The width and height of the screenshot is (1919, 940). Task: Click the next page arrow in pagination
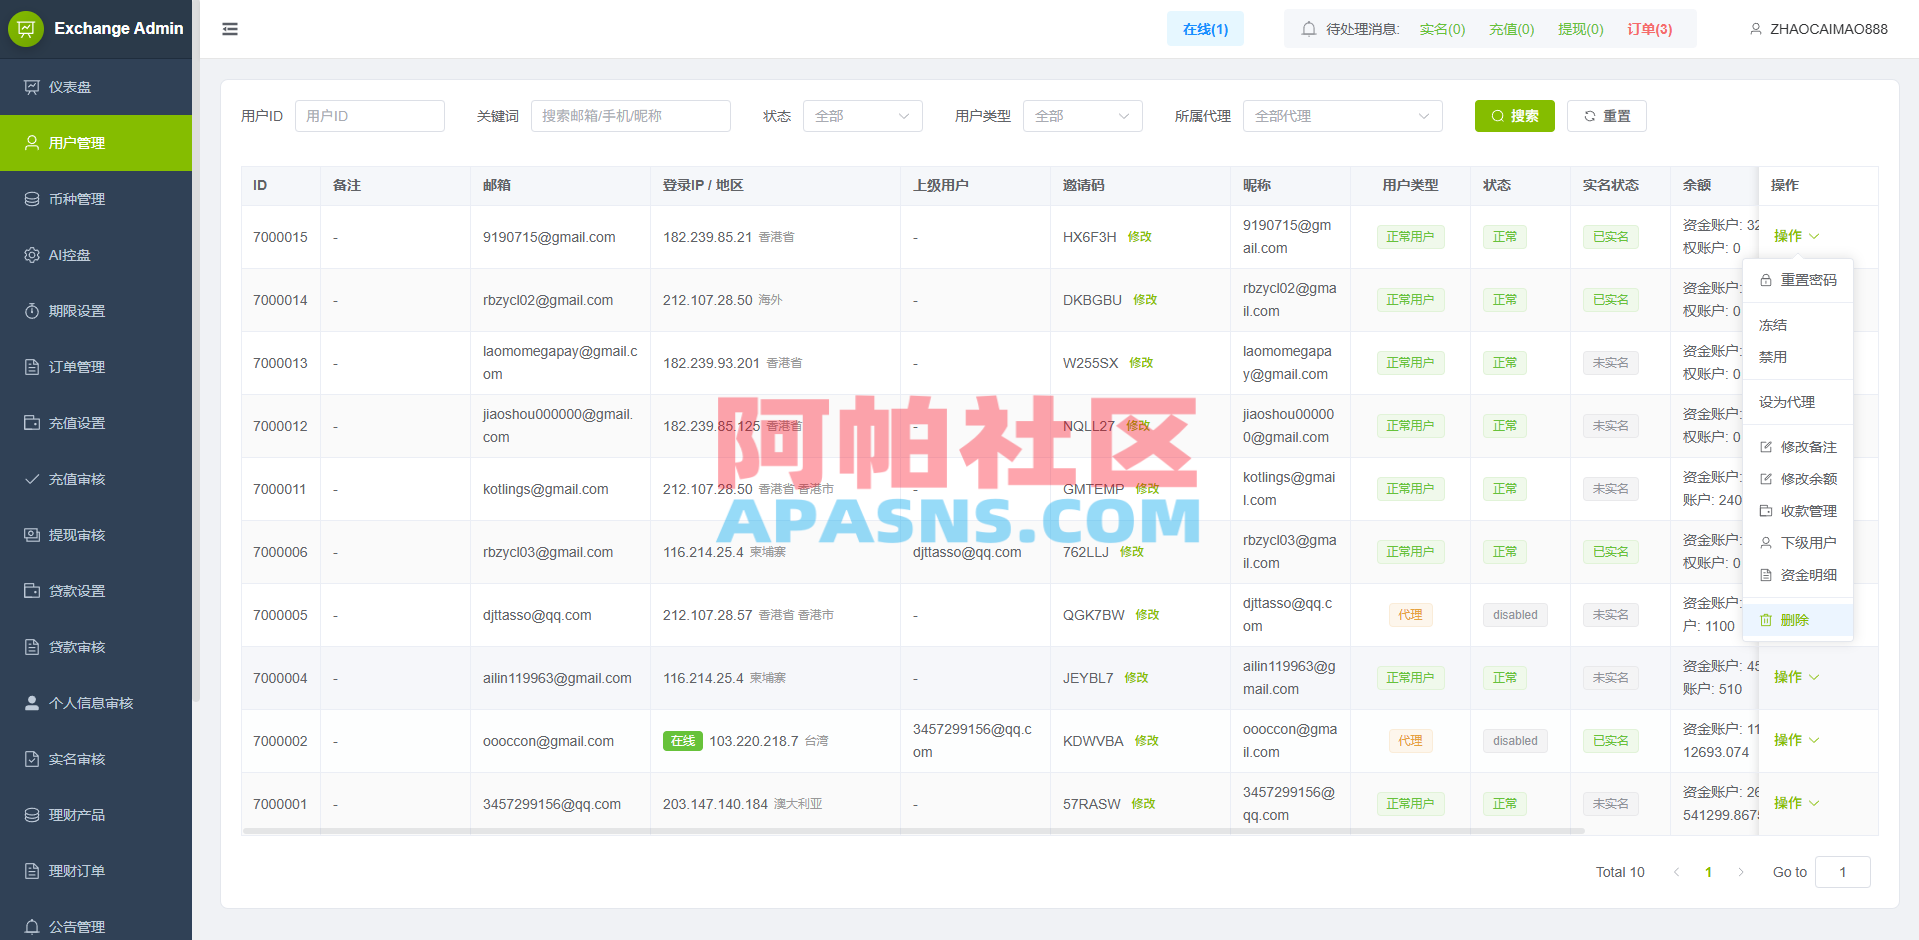pos(1740,872)
